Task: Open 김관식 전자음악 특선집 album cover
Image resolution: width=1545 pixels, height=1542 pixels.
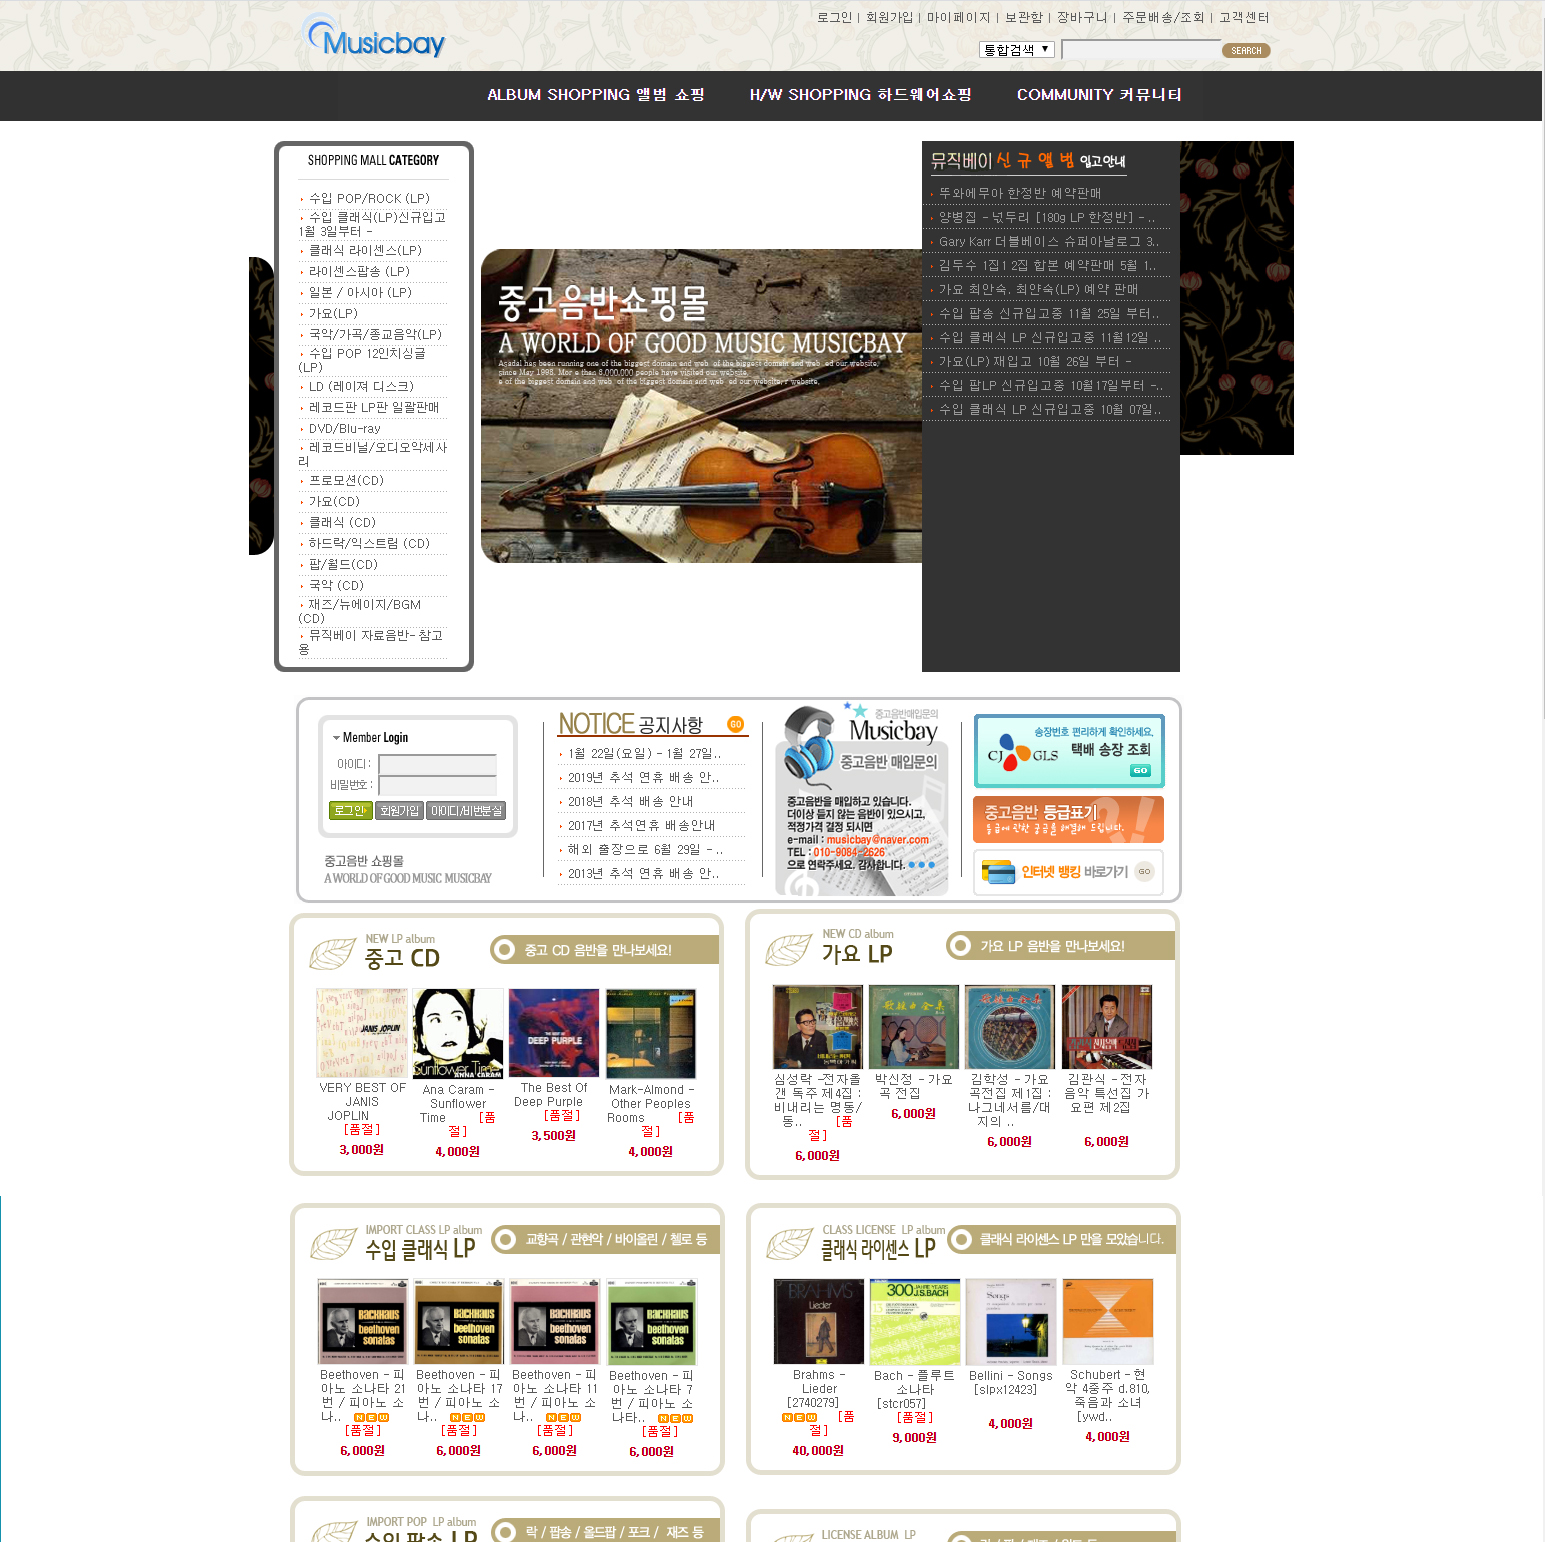Action: [1107, 1027]
